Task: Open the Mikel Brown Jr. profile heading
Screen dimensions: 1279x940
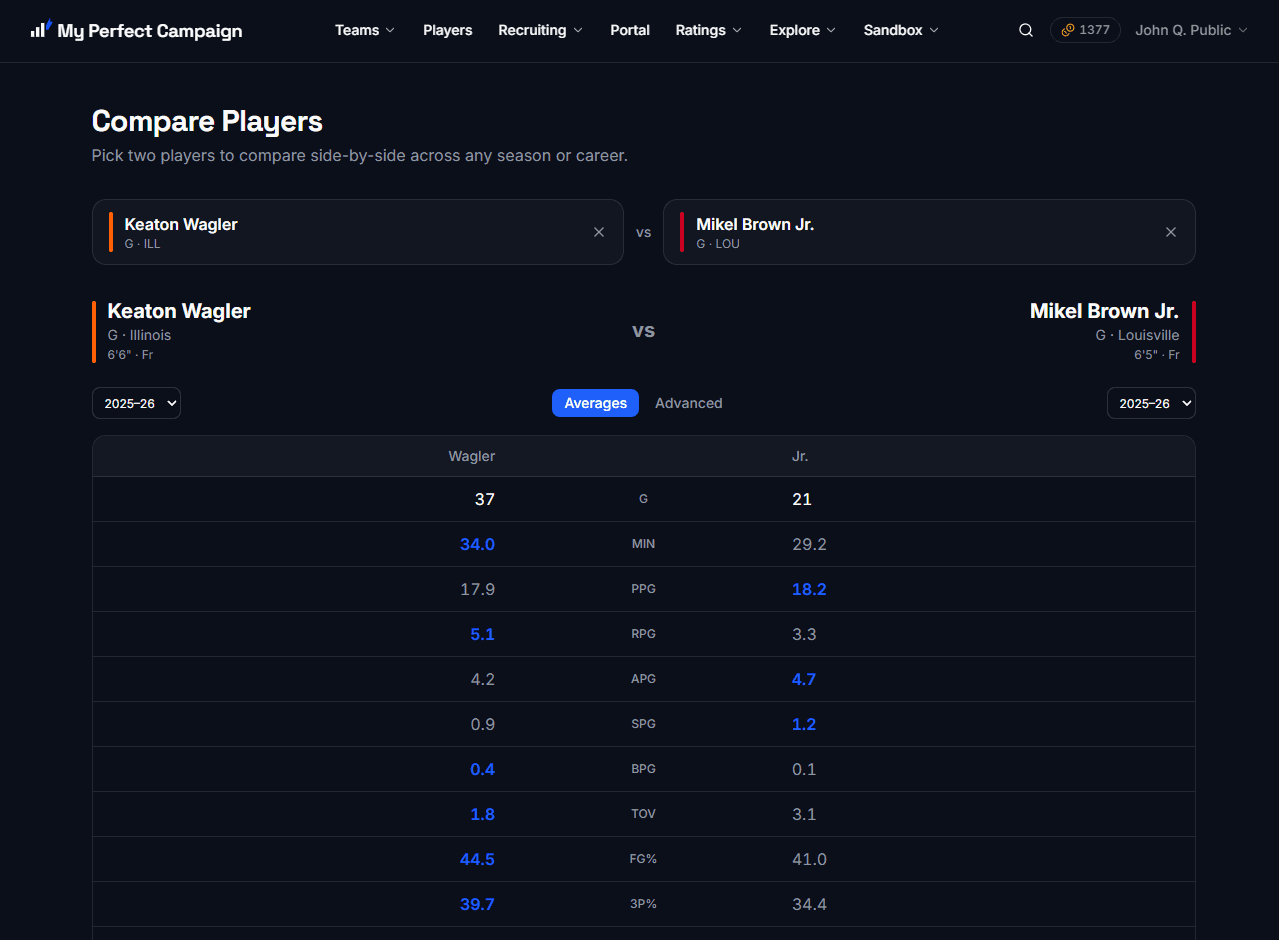Action: pyautogui.click(x=1104, y=311)
